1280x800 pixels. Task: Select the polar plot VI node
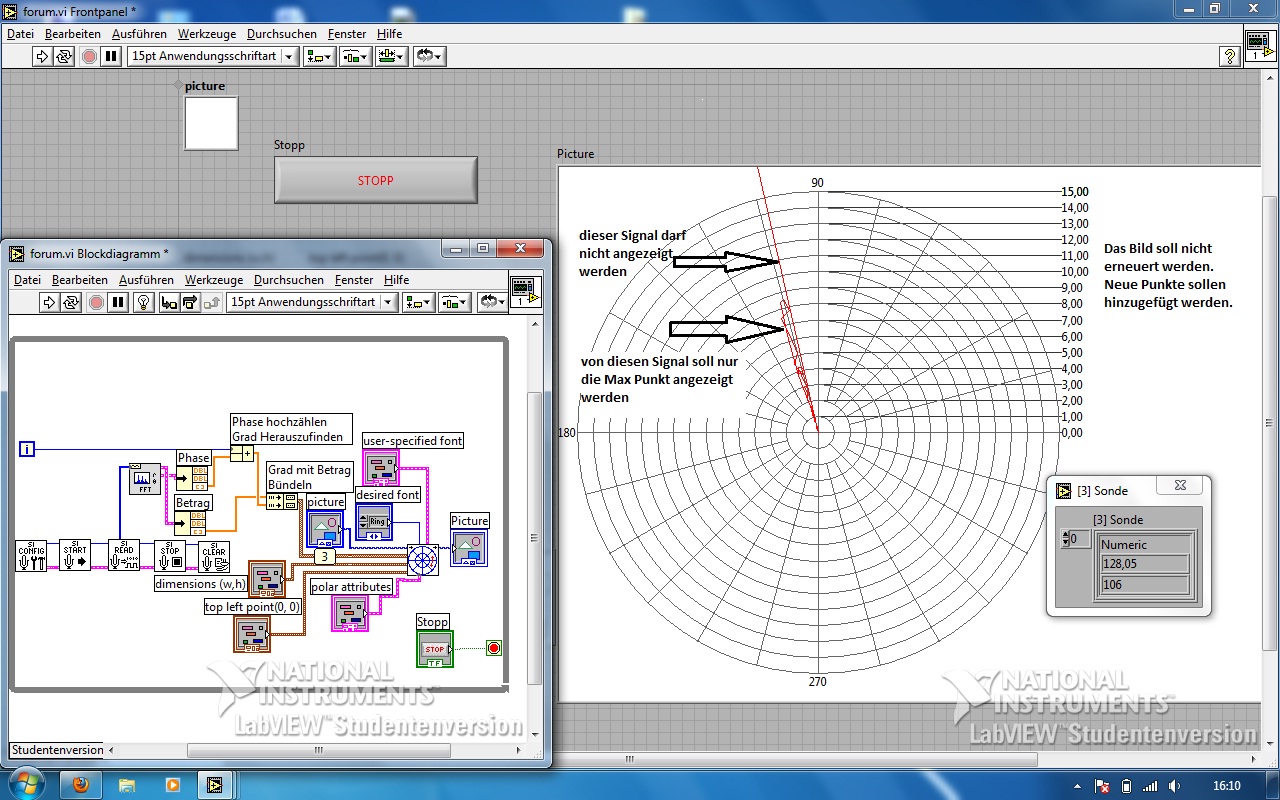[423, 560]
